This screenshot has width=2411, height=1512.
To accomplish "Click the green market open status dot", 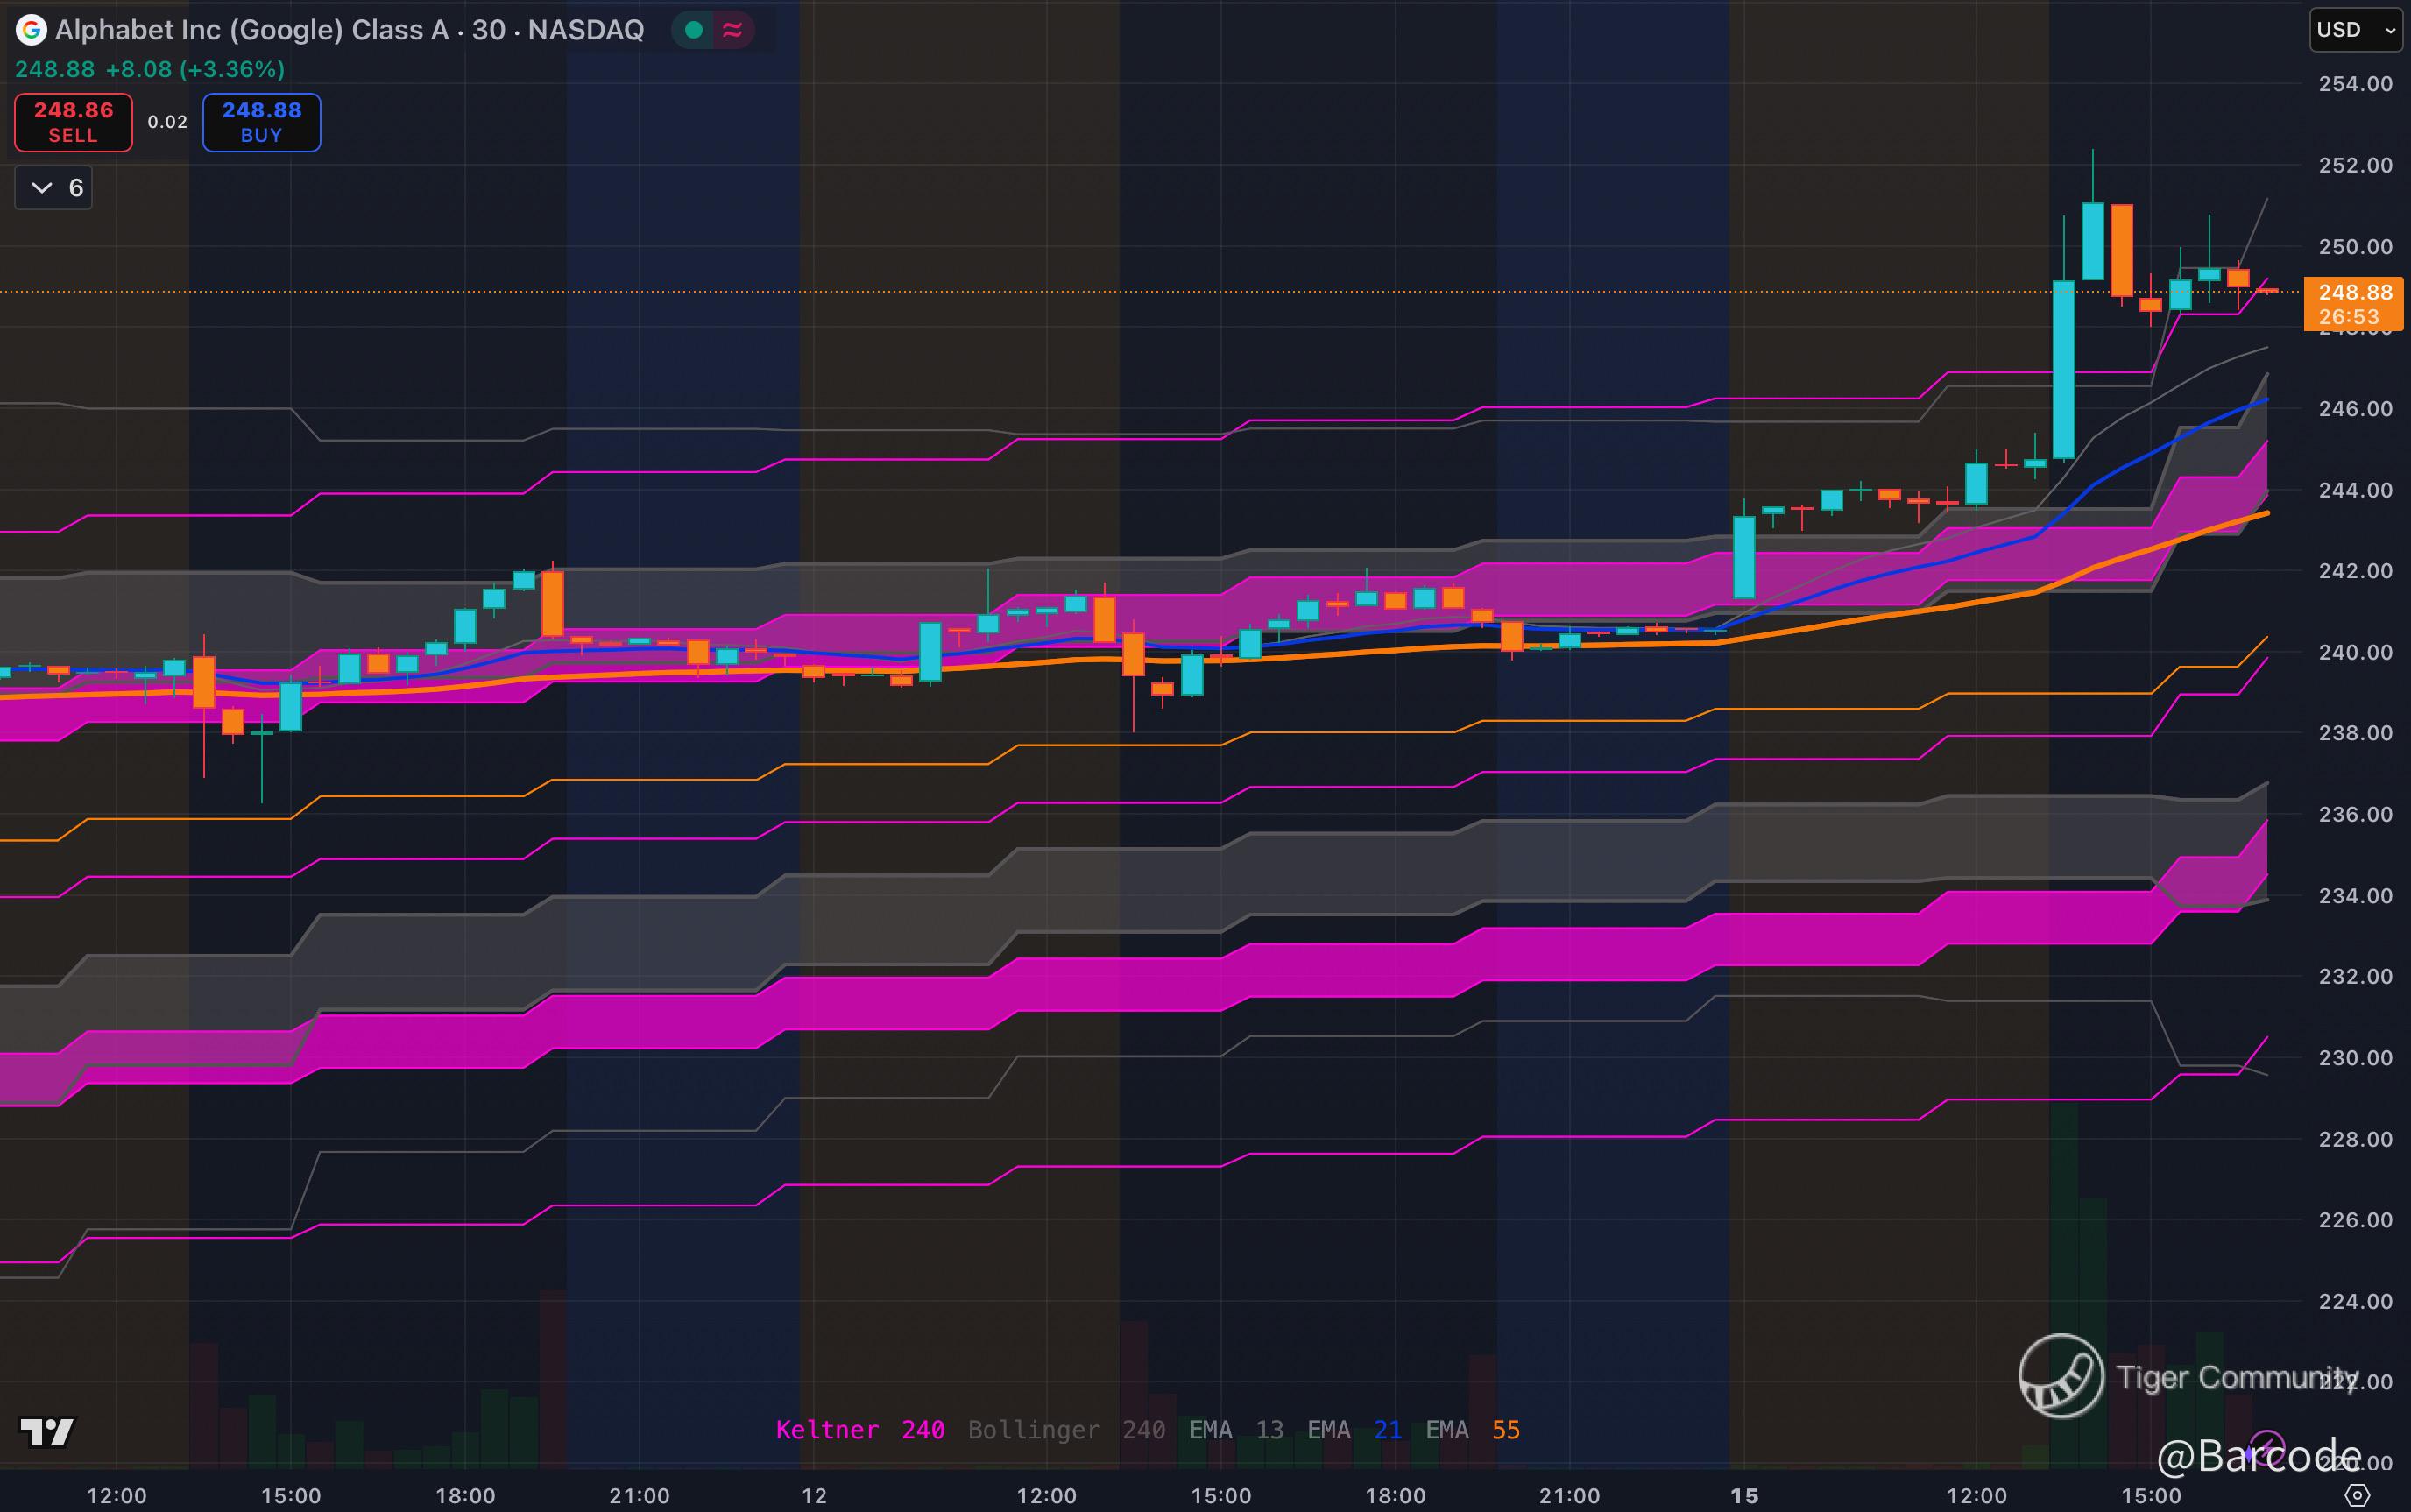I will click(693, 30).
